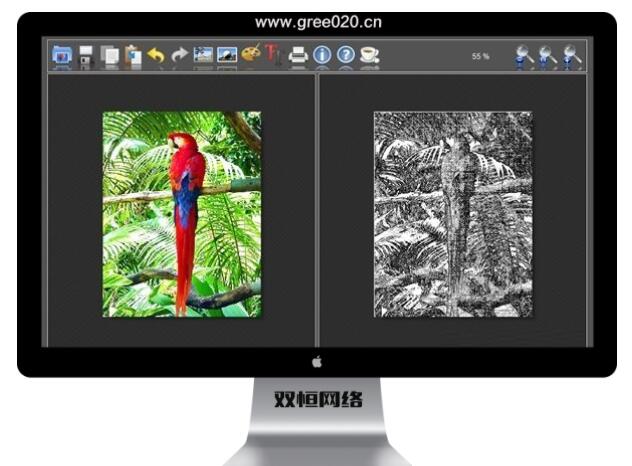Viewport: 632px width, 466px height.
Task: Click the copy documents icon
Action: 110,56
